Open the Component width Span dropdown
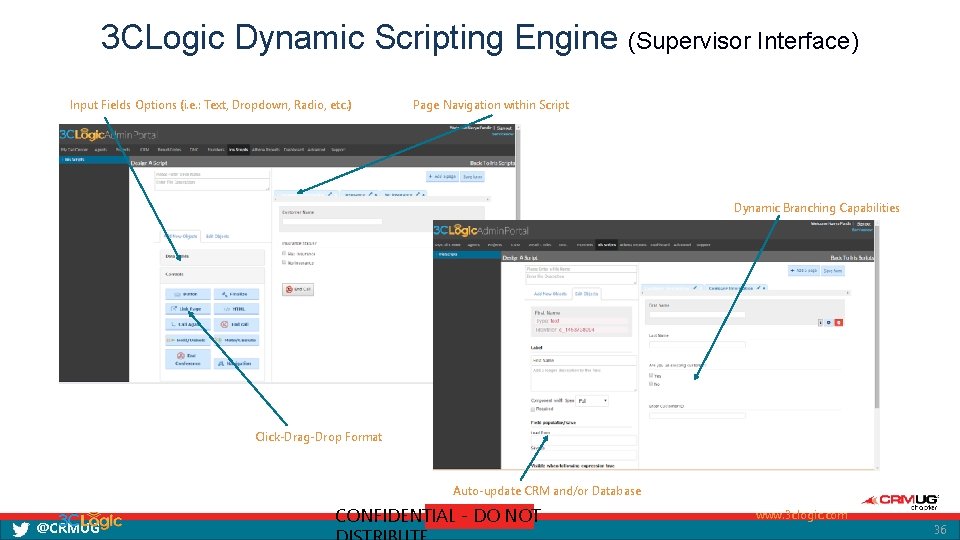960x540 pixels. click(592, 400)
